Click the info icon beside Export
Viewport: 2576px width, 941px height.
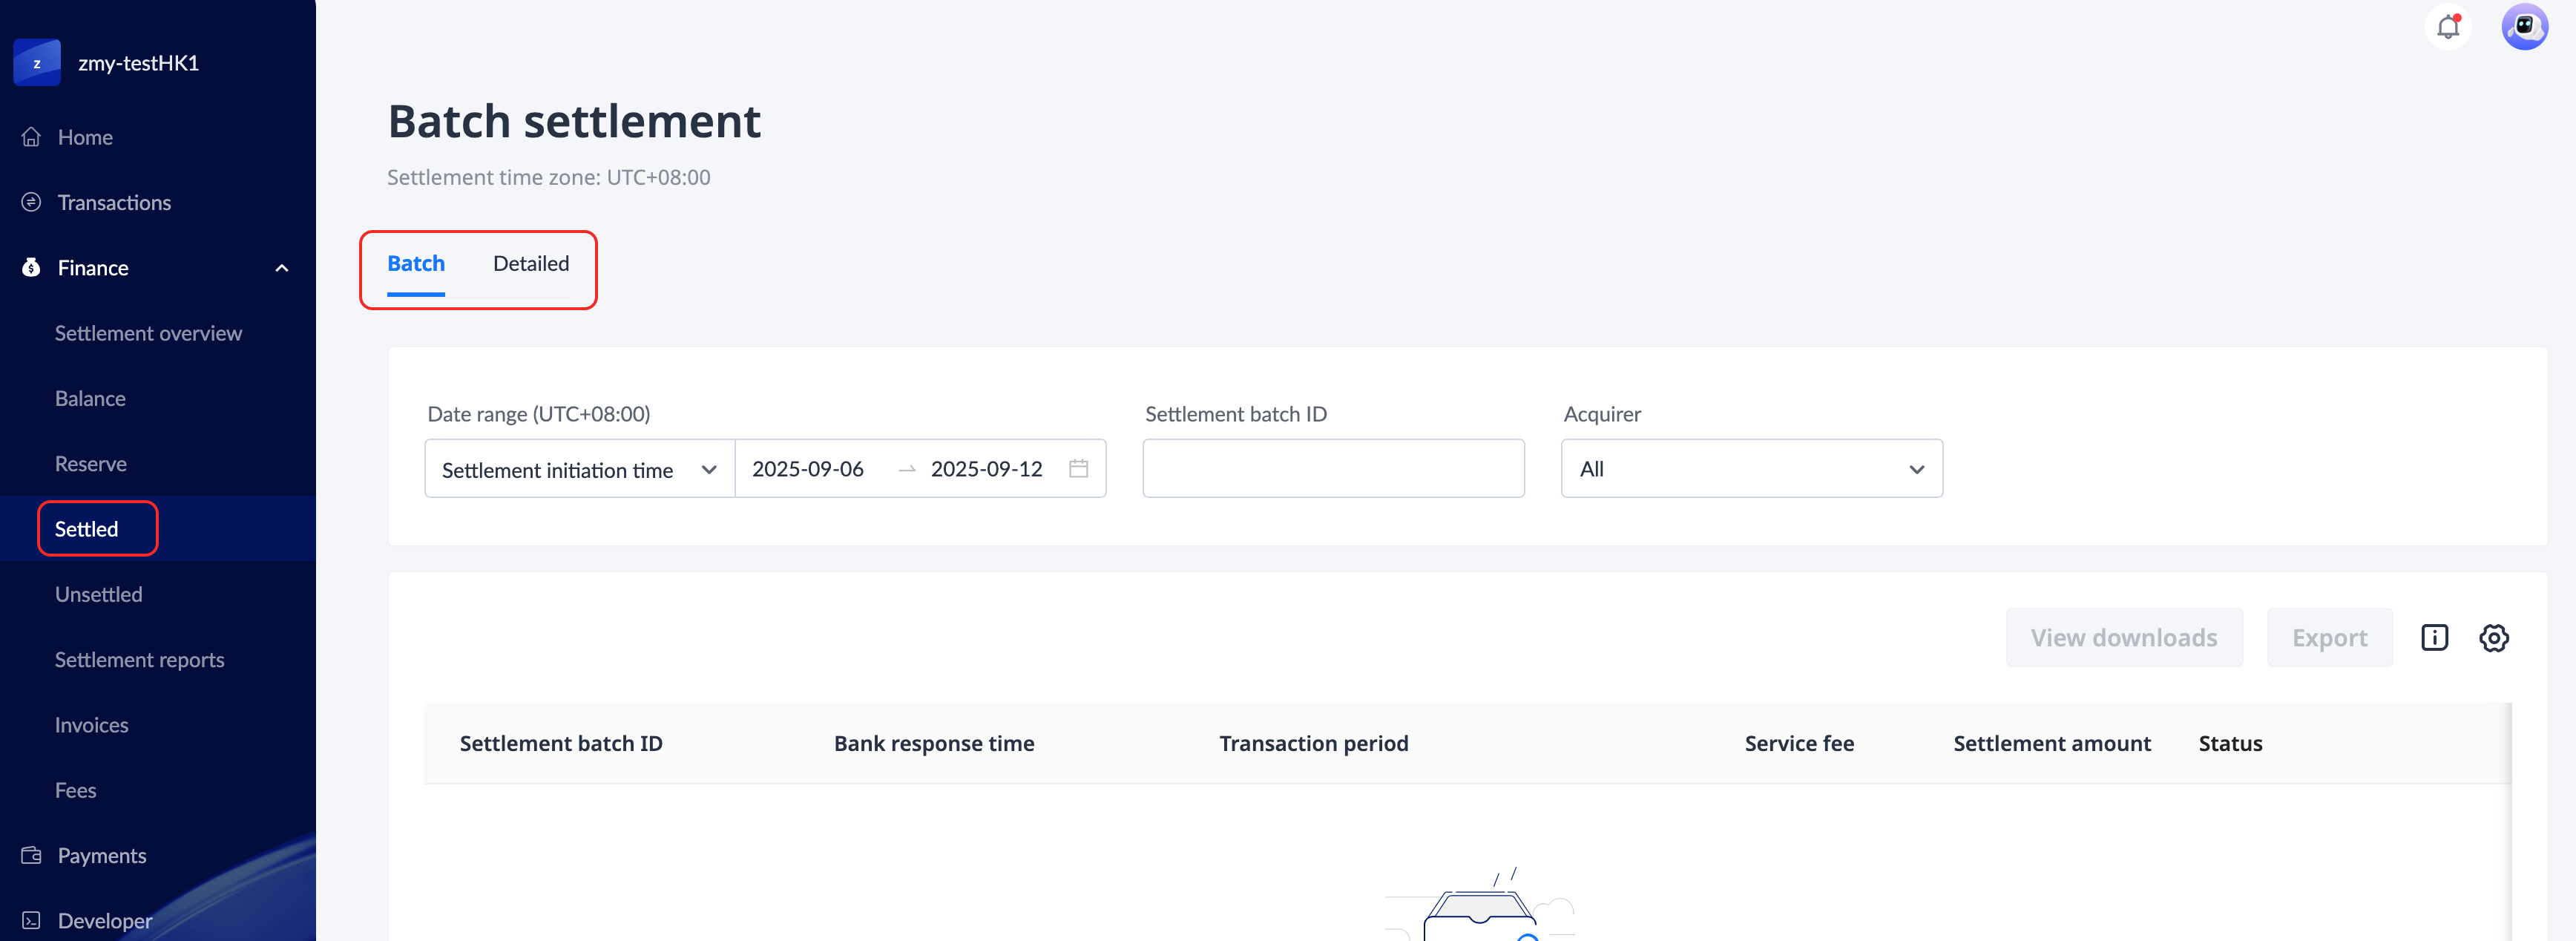(2434, 638)
